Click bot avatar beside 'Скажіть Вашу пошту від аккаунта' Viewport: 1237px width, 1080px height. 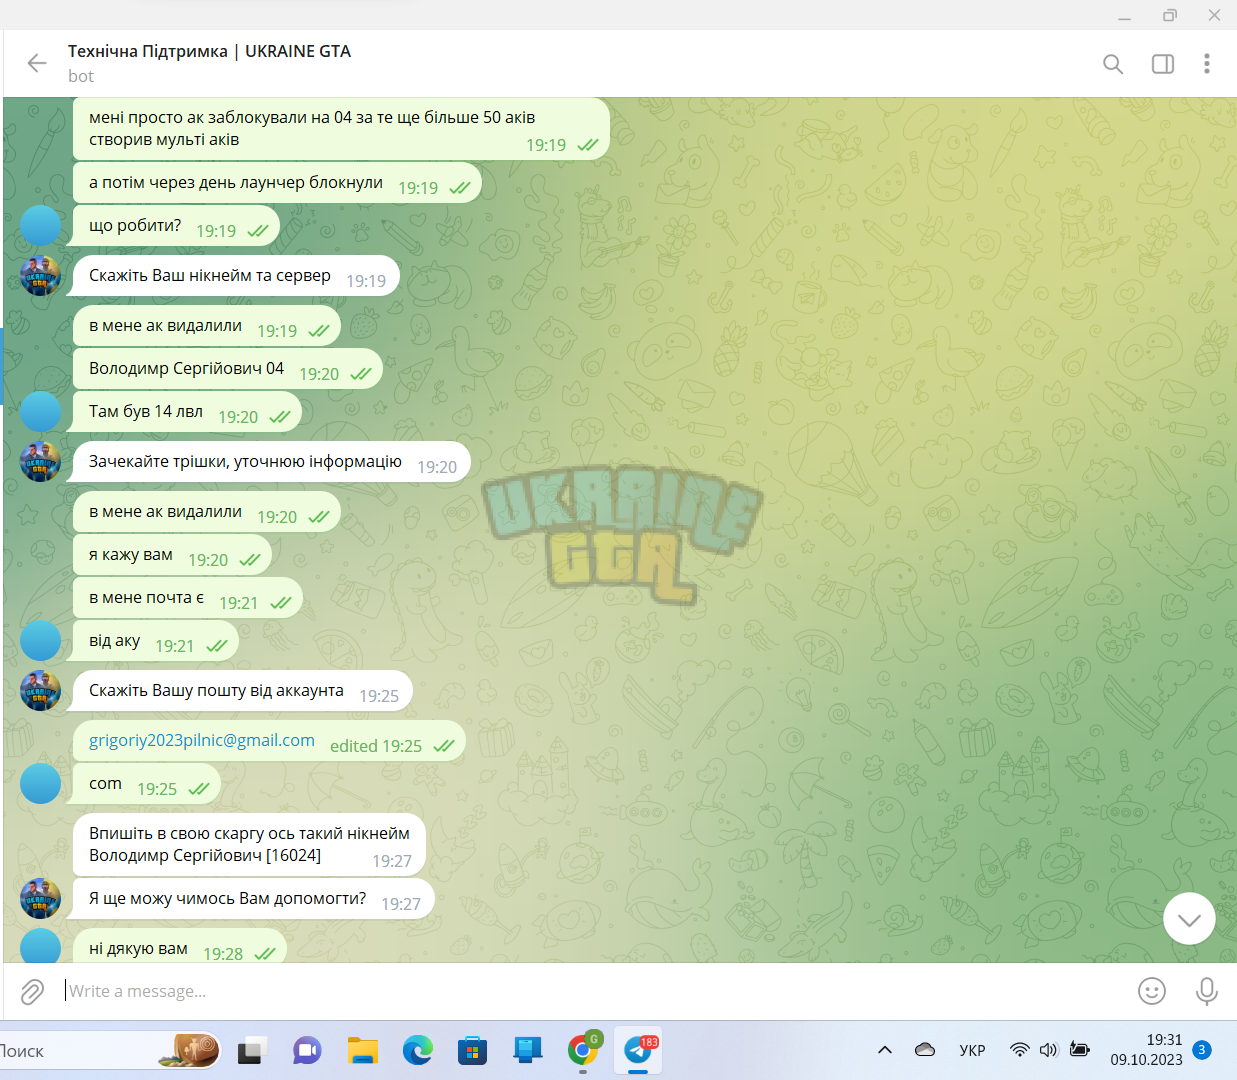click(41, 691)
